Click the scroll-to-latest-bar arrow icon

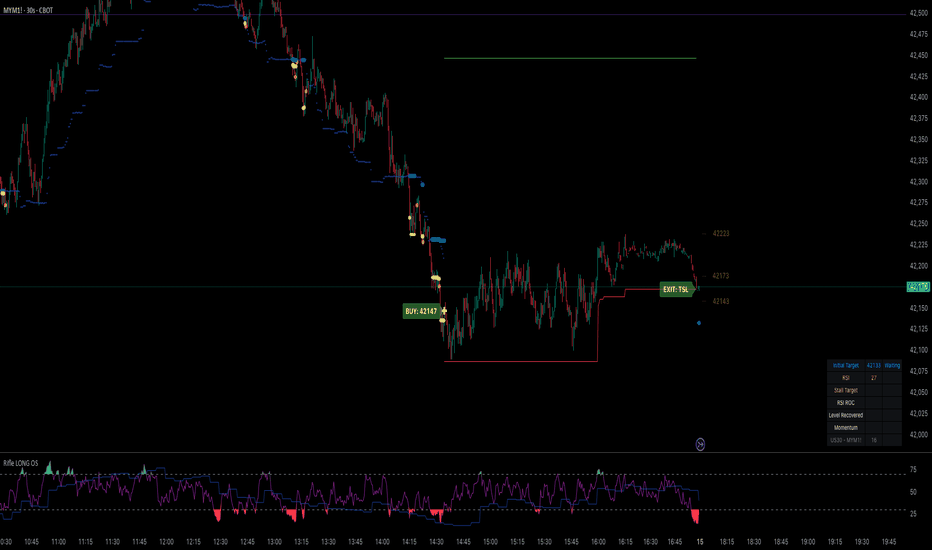[x=700, y=444]
